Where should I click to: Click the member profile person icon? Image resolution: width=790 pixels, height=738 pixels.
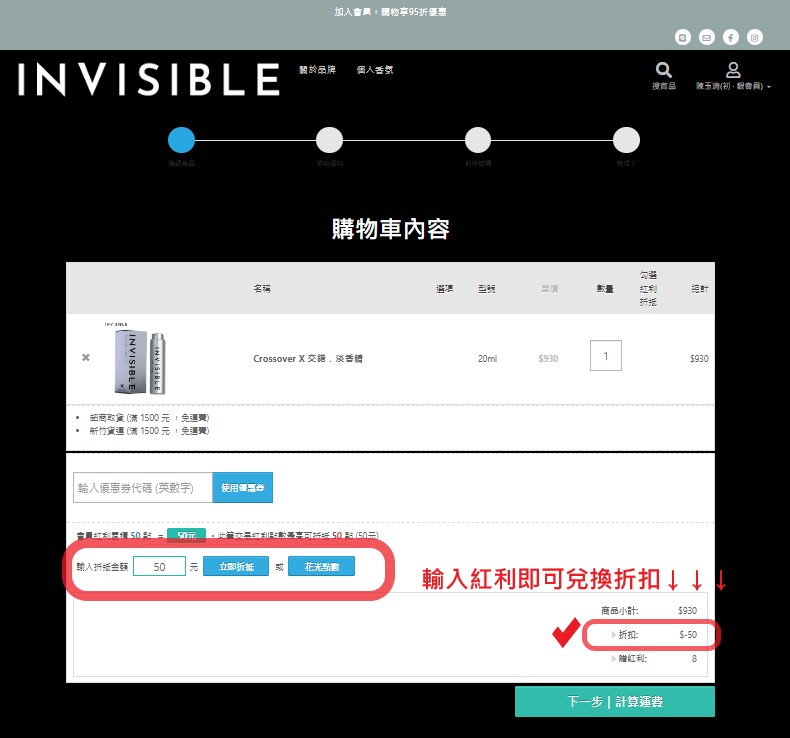[733, 70]
